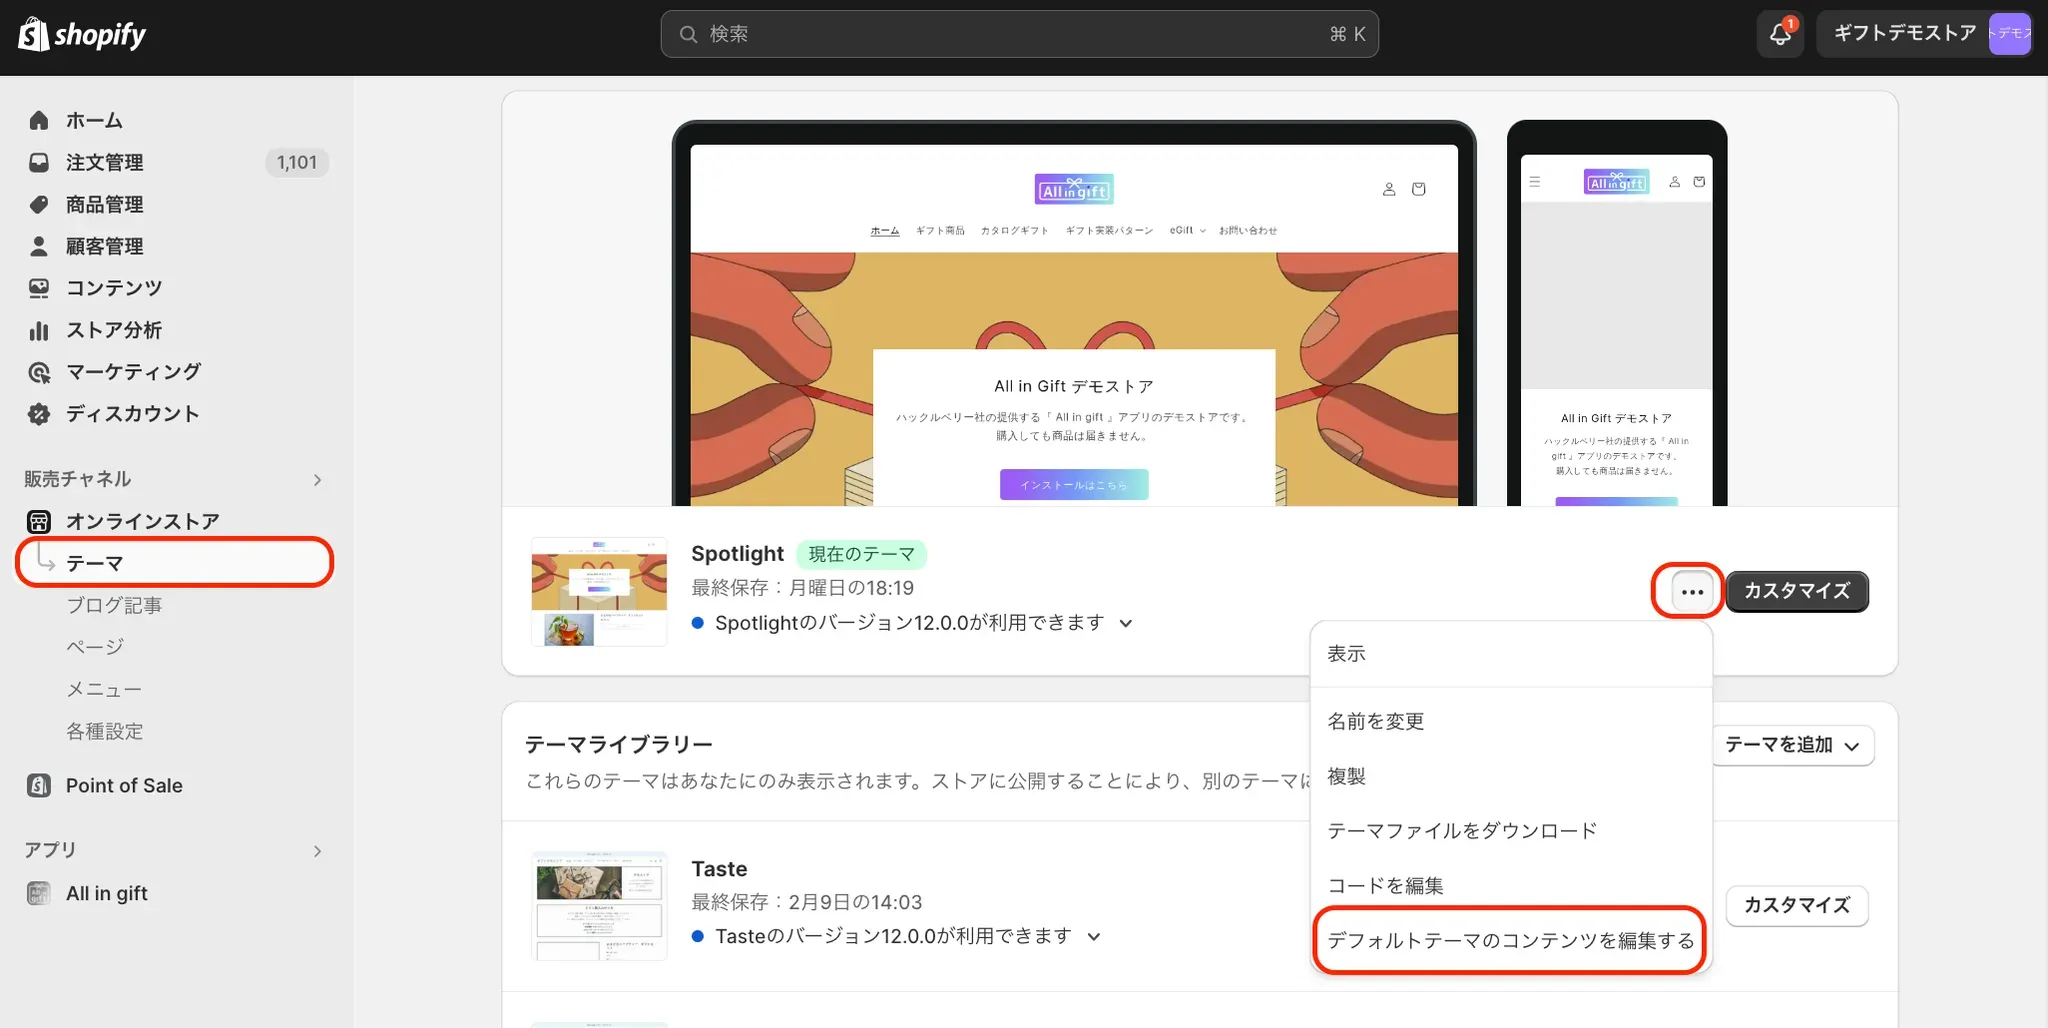Click the Taste theme name

click(x=719, y=869)
